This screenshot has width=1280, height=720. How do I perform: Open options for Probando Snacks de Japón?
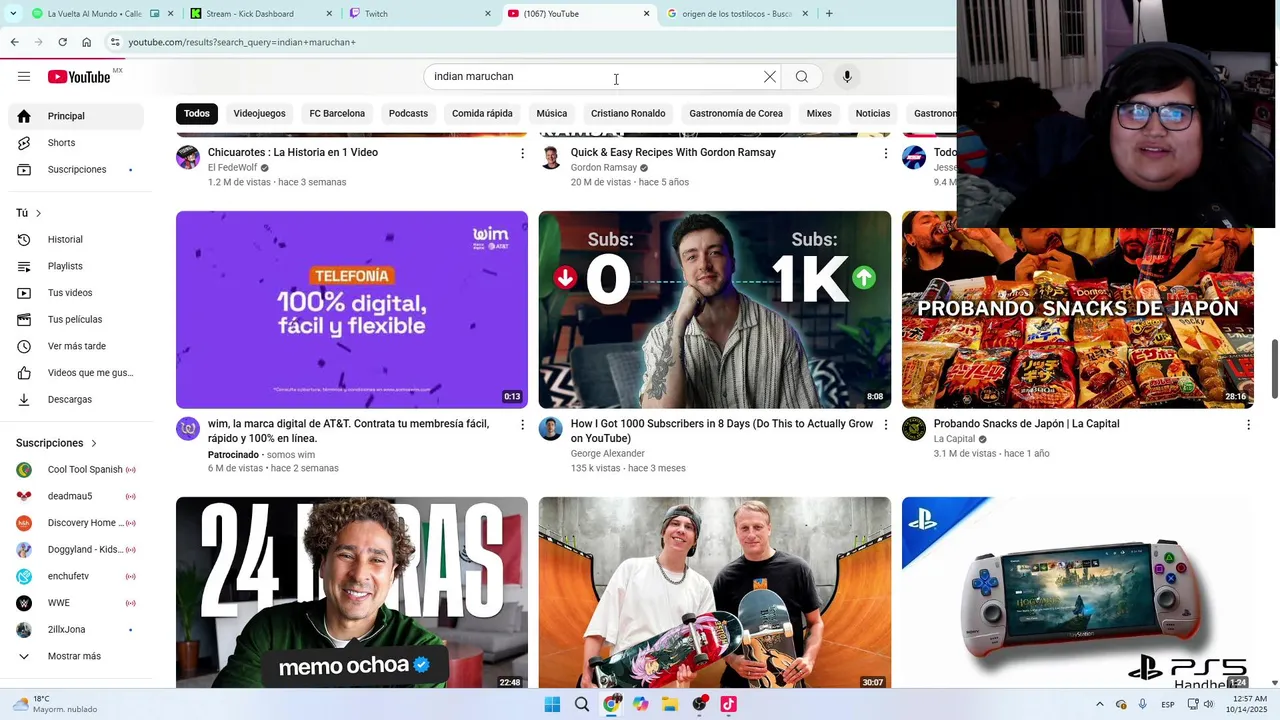[1248, 425]
